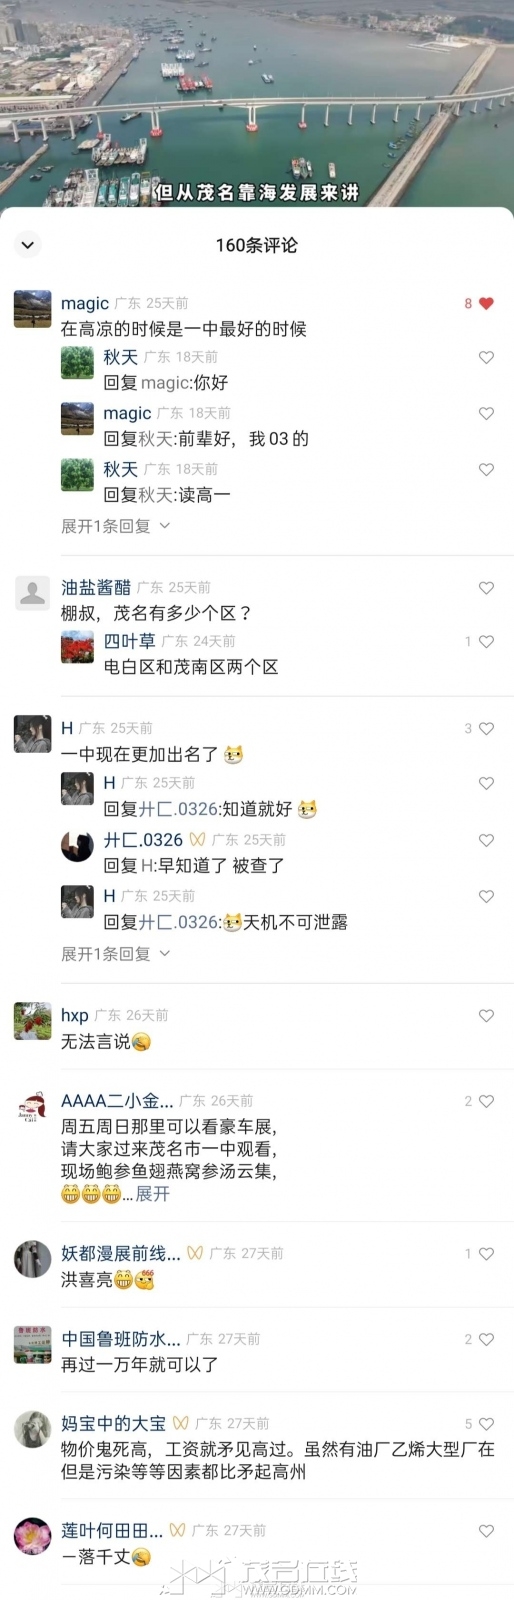
Task: Expand 展开1条回复 under magic's thread
Action: pos(115,526)
